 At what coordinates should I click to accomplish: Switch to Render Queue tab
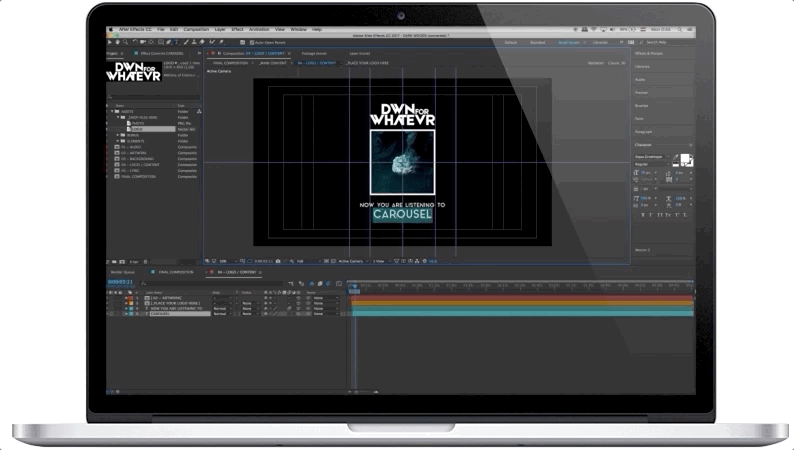(123, 272)
